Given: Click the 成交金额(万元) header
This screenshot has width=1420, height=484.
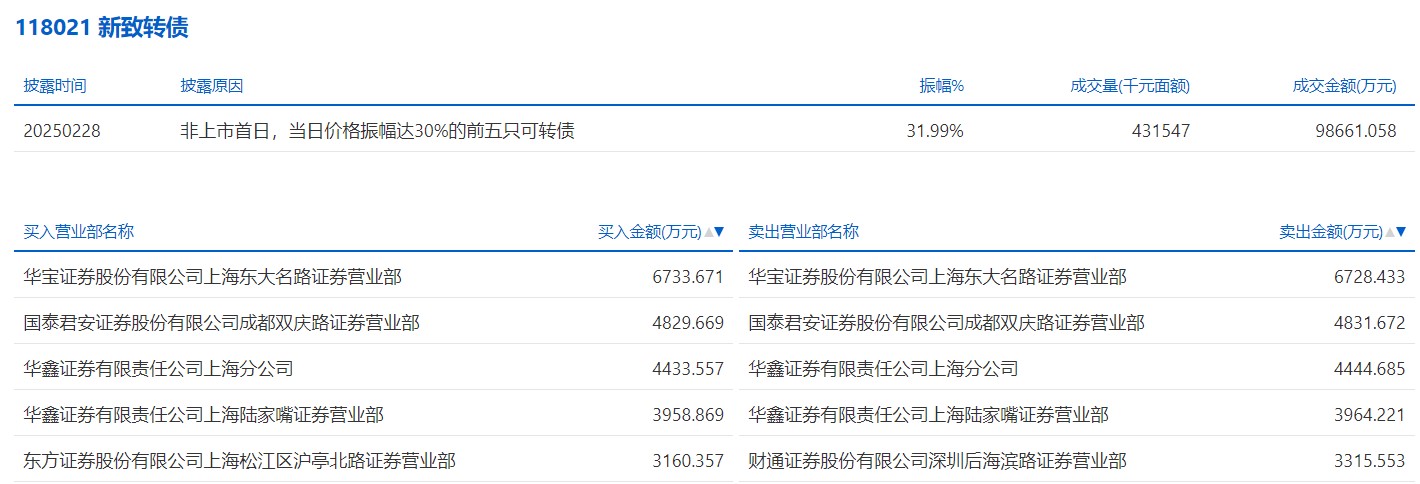Looking at the screenshot, I should [x=1344, y=86].
